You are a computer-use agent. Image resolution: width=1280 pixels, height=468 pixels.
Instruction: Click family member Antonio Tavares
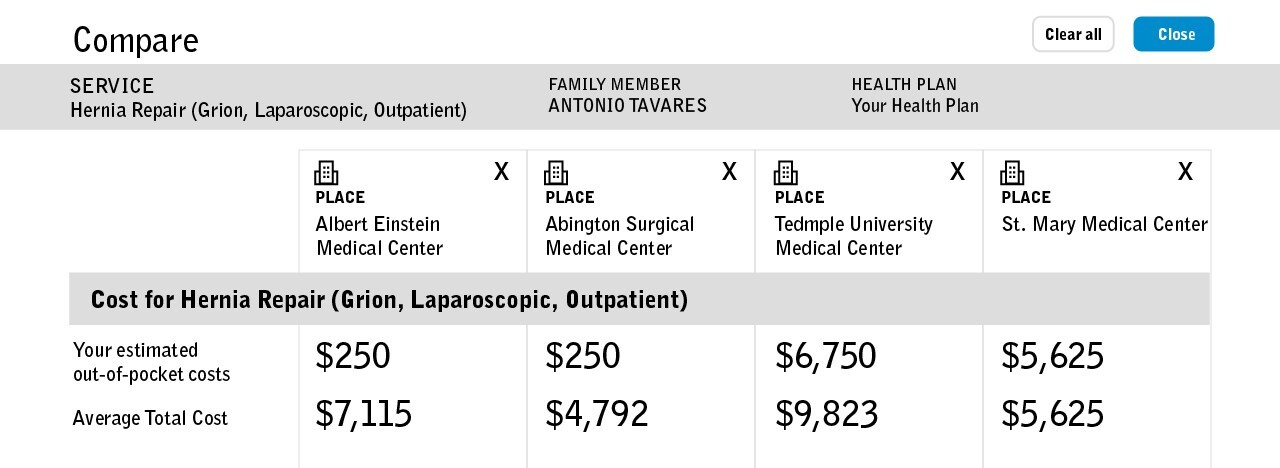point(627,106)
